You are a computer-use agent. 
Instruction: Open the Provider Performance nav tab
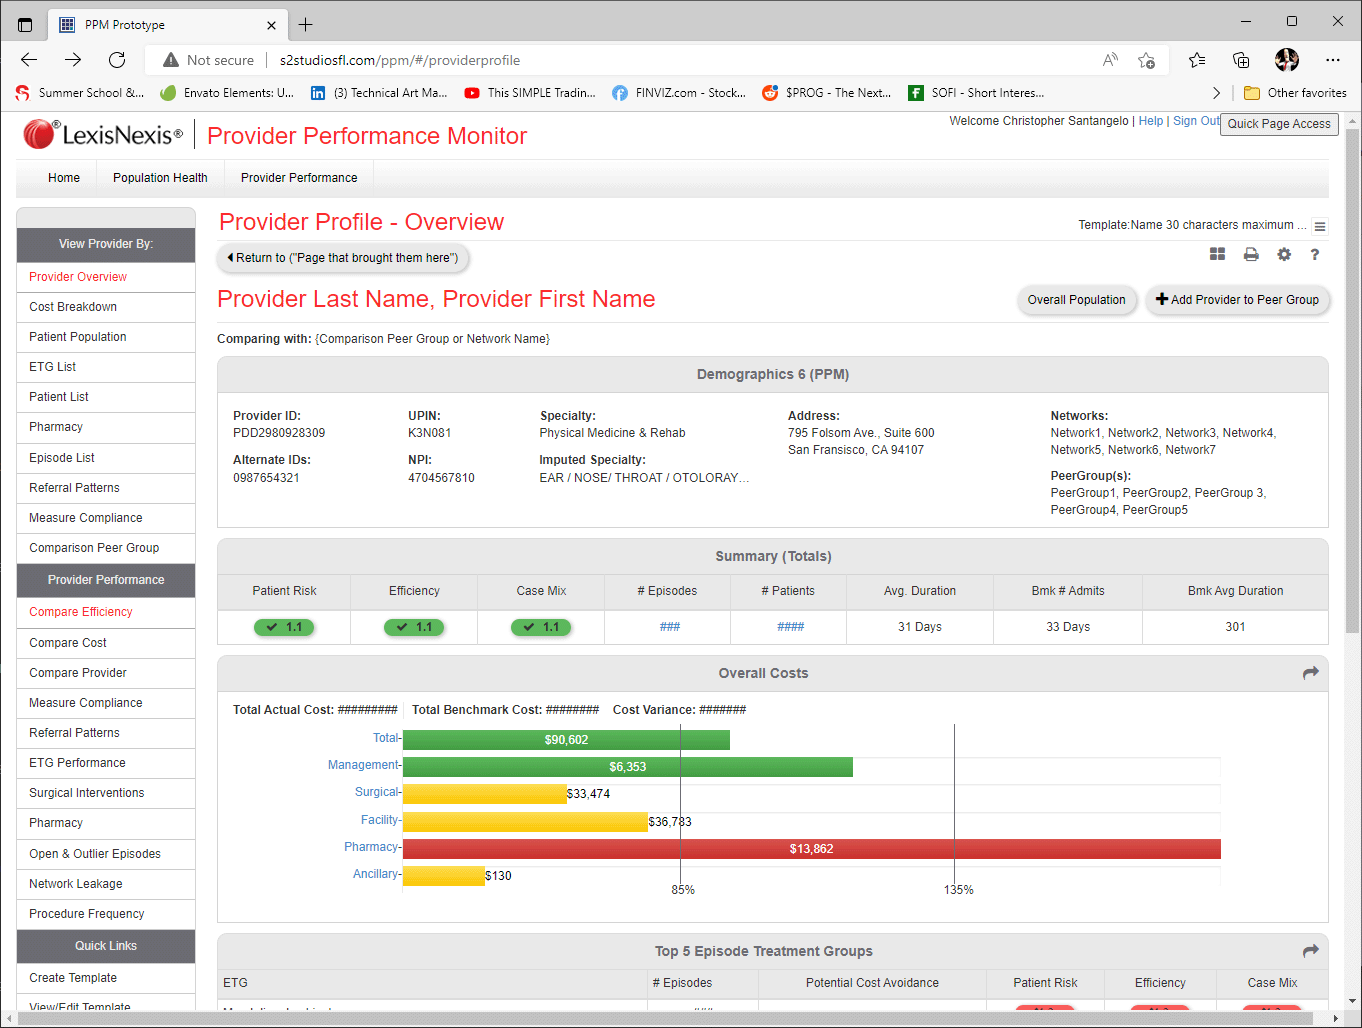[299, 178]
